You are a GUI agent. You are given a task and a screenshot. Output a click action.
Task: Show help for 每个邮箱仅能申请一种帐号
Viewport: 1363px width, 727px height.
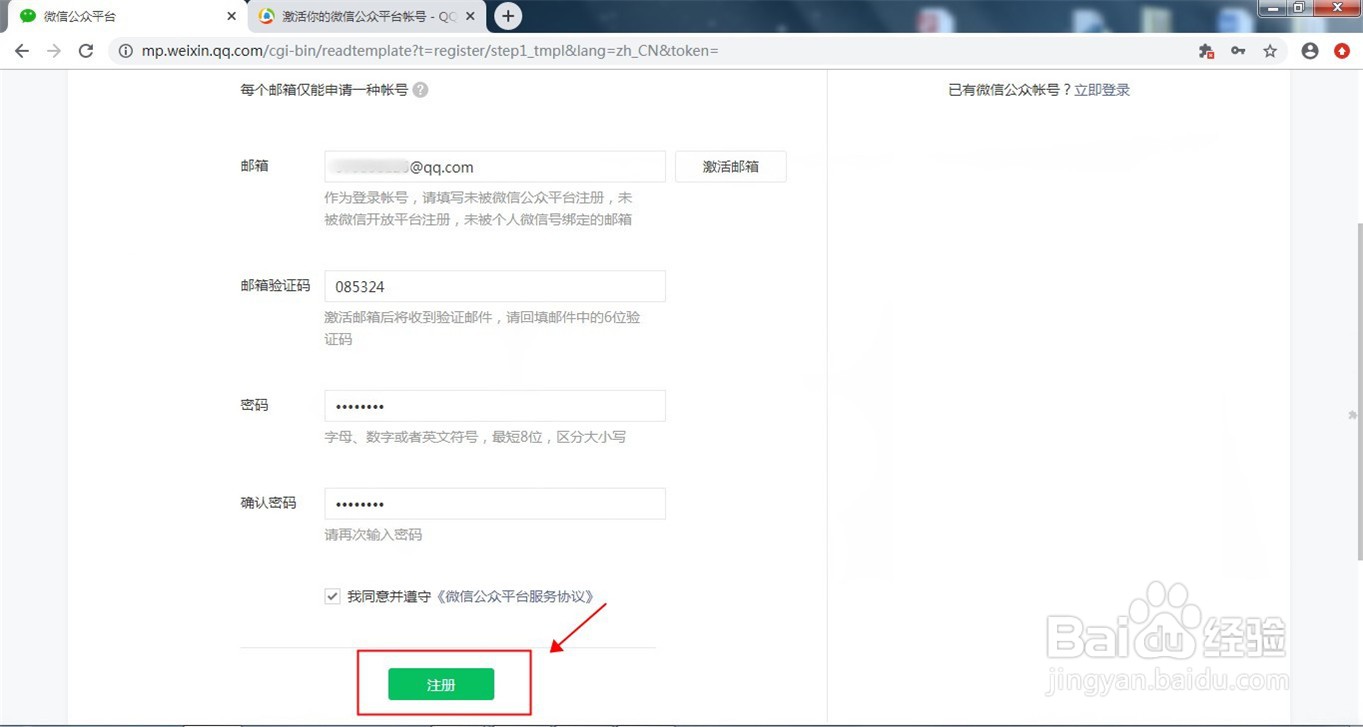420,90
